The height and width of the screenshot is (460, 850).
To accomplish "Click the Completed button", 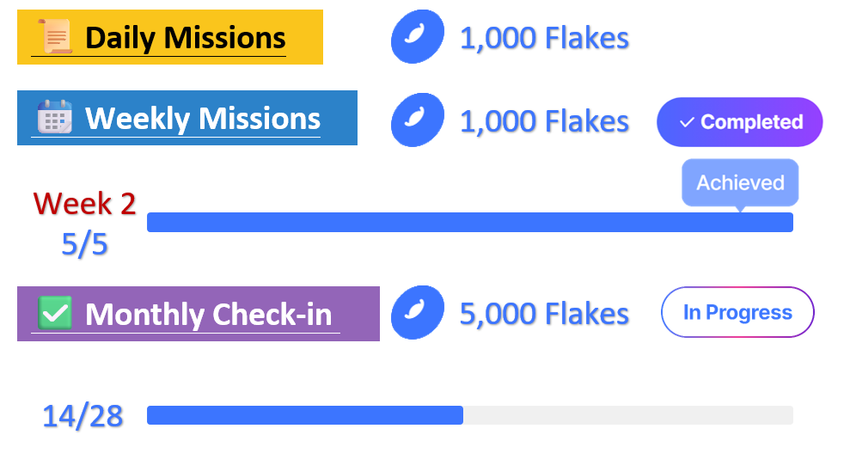I will point(739,122).
